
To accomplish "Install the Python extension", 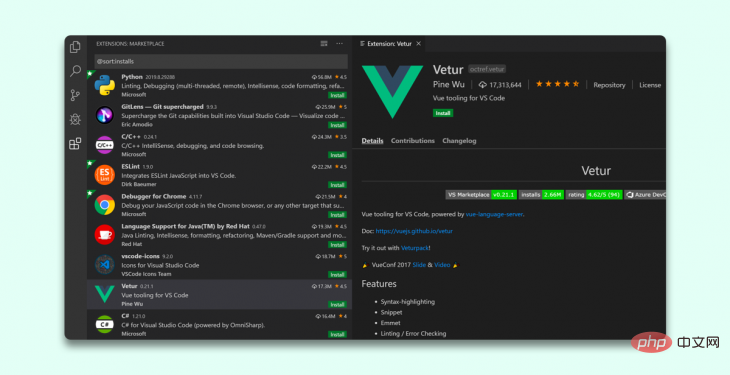I will tap(337, 95).
